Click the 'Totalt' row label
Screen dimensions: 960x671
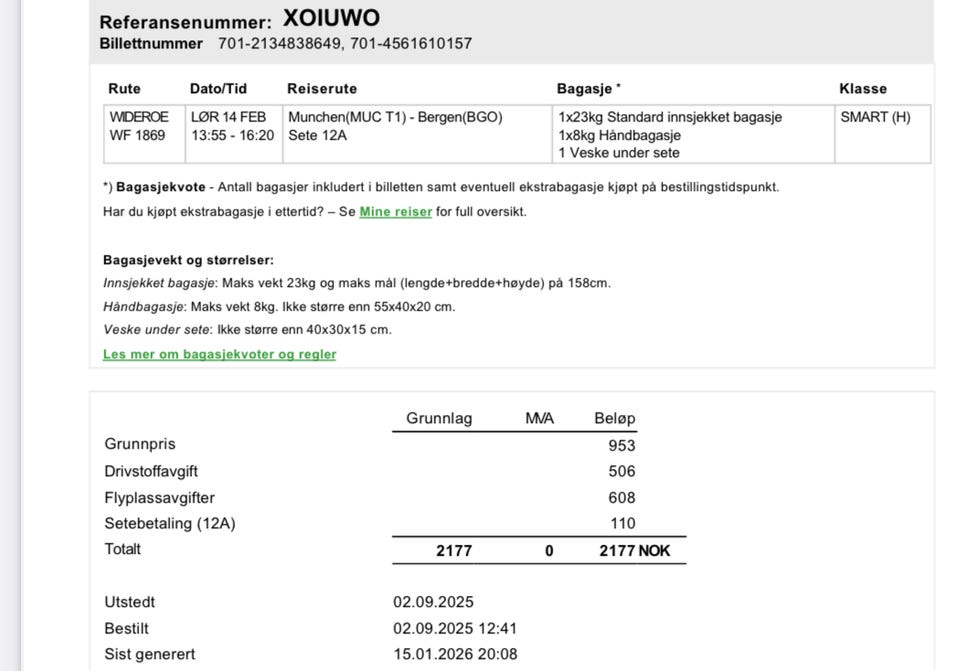(122, 549)
